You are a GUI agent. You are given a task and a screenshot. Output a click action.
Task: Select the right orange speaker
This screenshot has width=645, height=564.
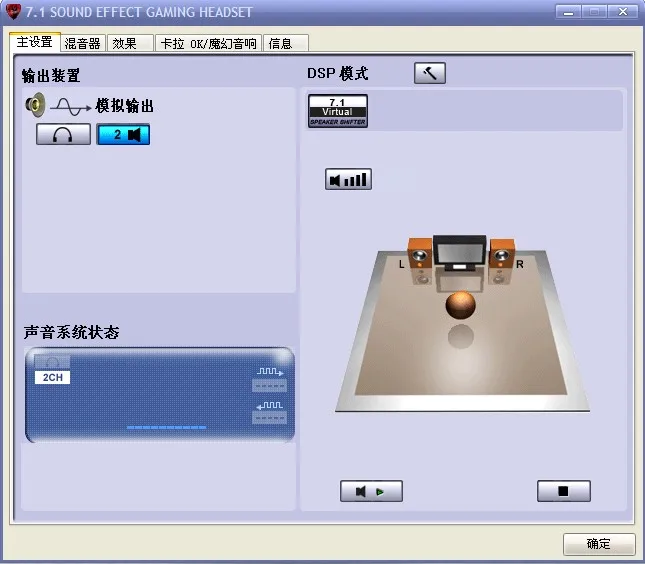coord(501,261)
